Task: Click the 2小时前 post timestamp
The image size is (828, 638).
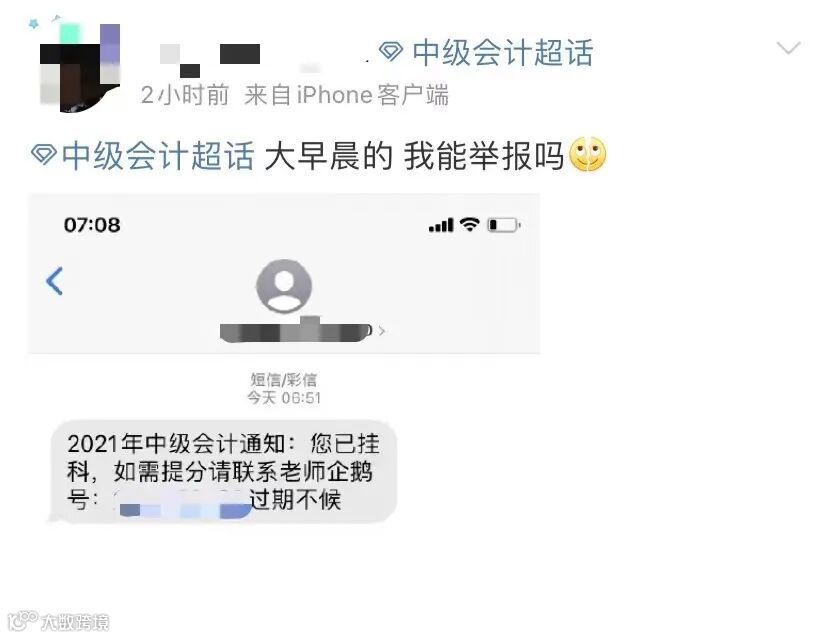Action: click(185, 95)
